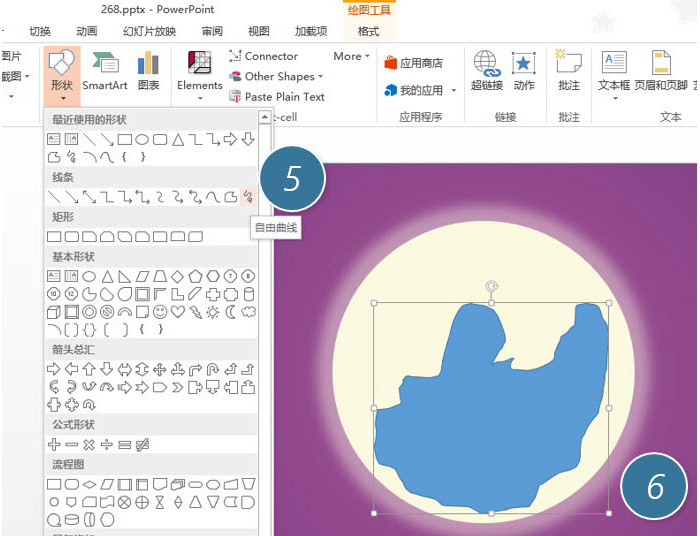Choose the smiley face shape
Viewport: 700px width, 536px height.
click(x=160, y=312)
